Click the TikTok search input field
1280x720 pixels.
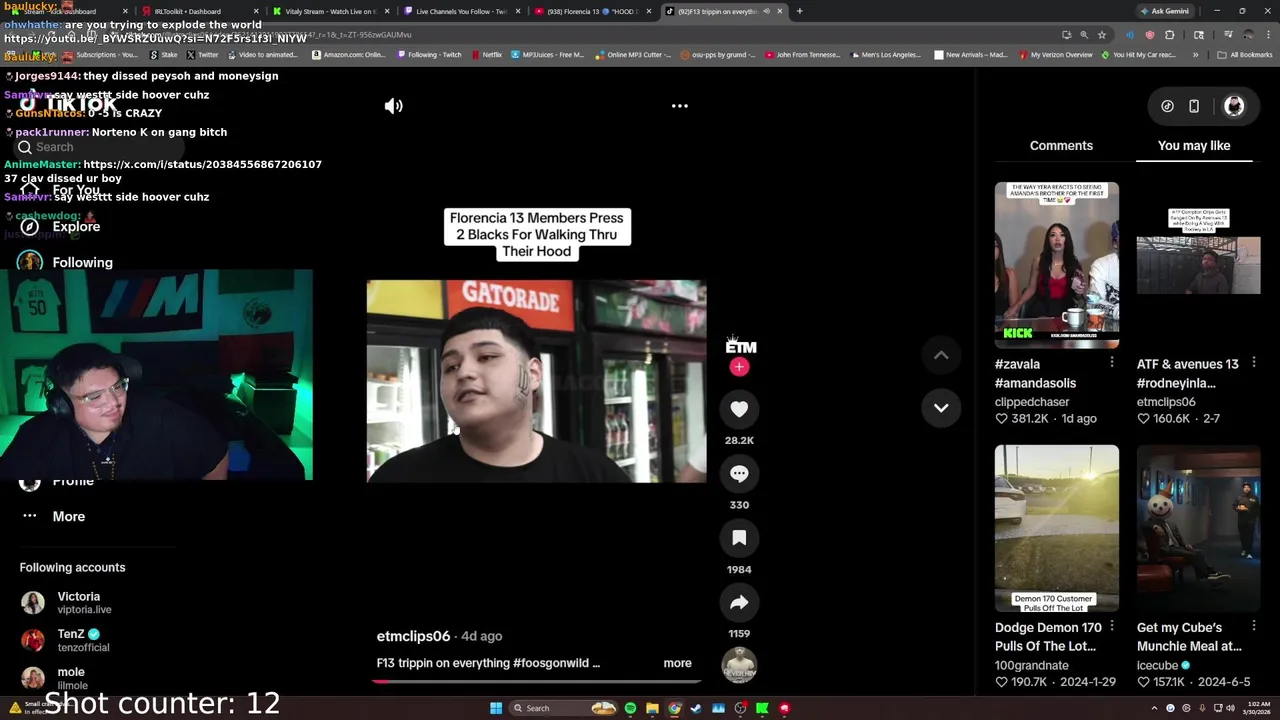100,147
